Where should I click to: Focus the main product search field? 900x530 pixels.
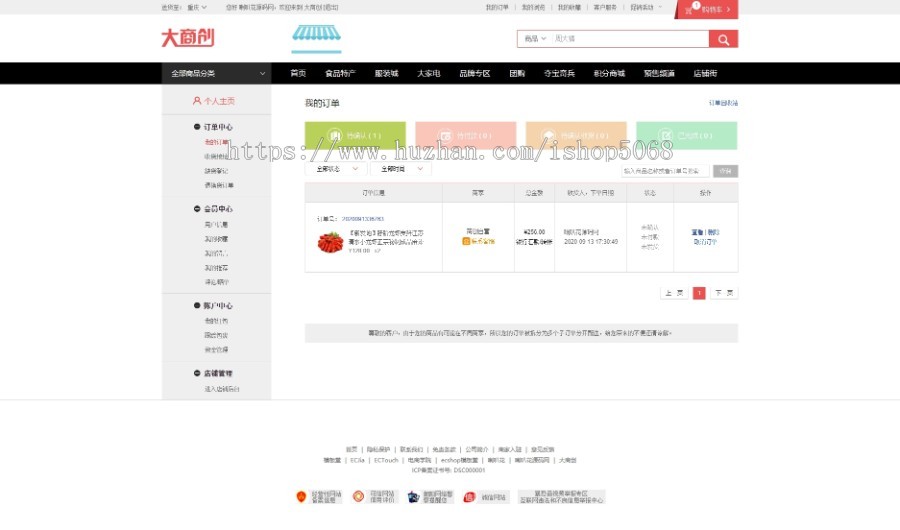click(629, 39)
